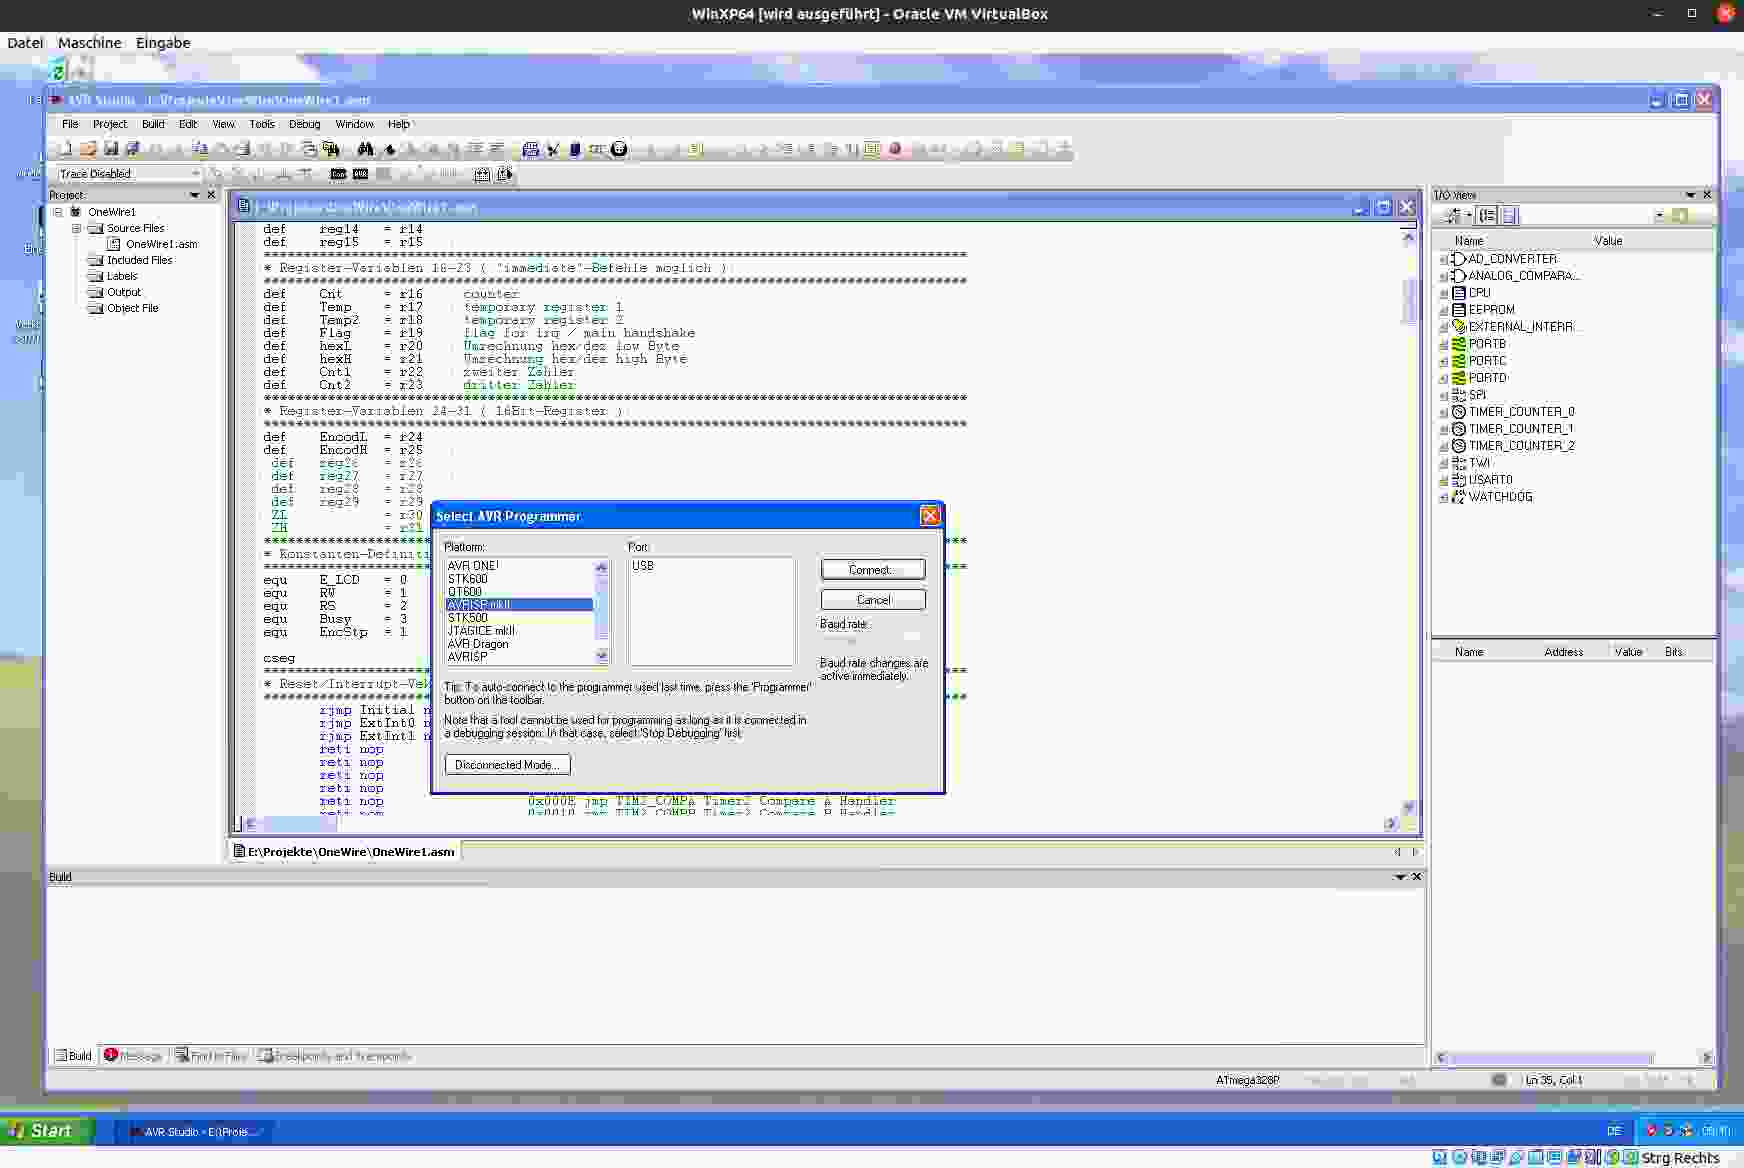Screen dimensions: 1744x1168
Task: Select USB in the Port list
Action: pos(643,566)
